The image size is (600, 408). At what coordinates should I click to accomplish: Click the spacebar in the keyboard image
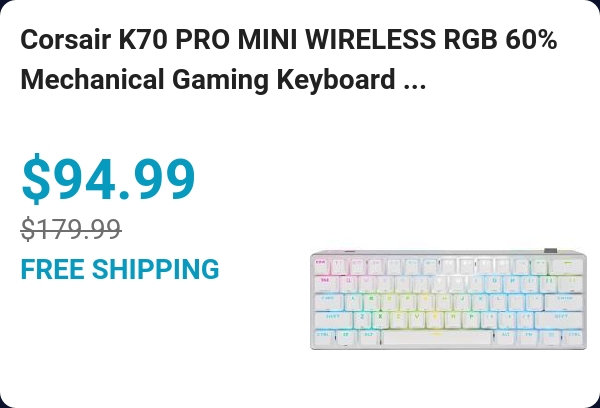(434, 336)
